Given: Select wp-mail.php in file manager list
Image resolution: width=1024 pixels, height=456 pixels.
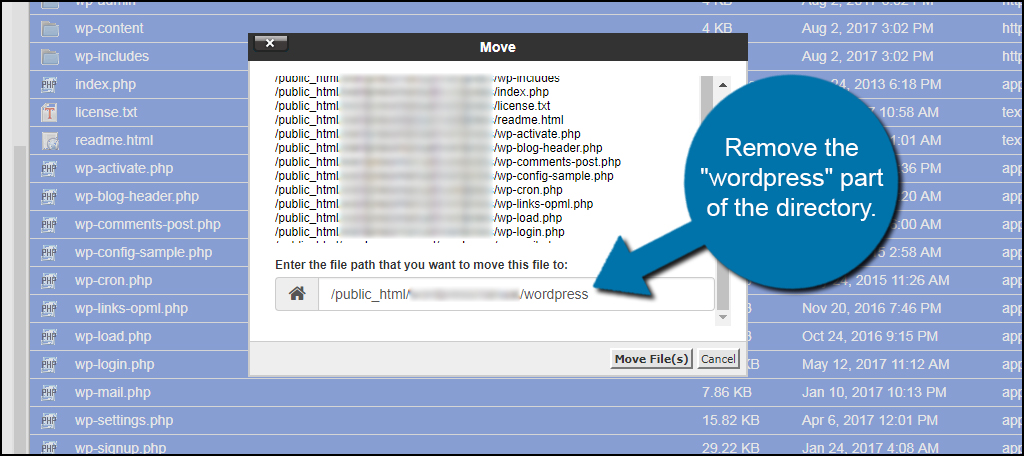Looking at the screenshot, I should (x=112, y=393).
